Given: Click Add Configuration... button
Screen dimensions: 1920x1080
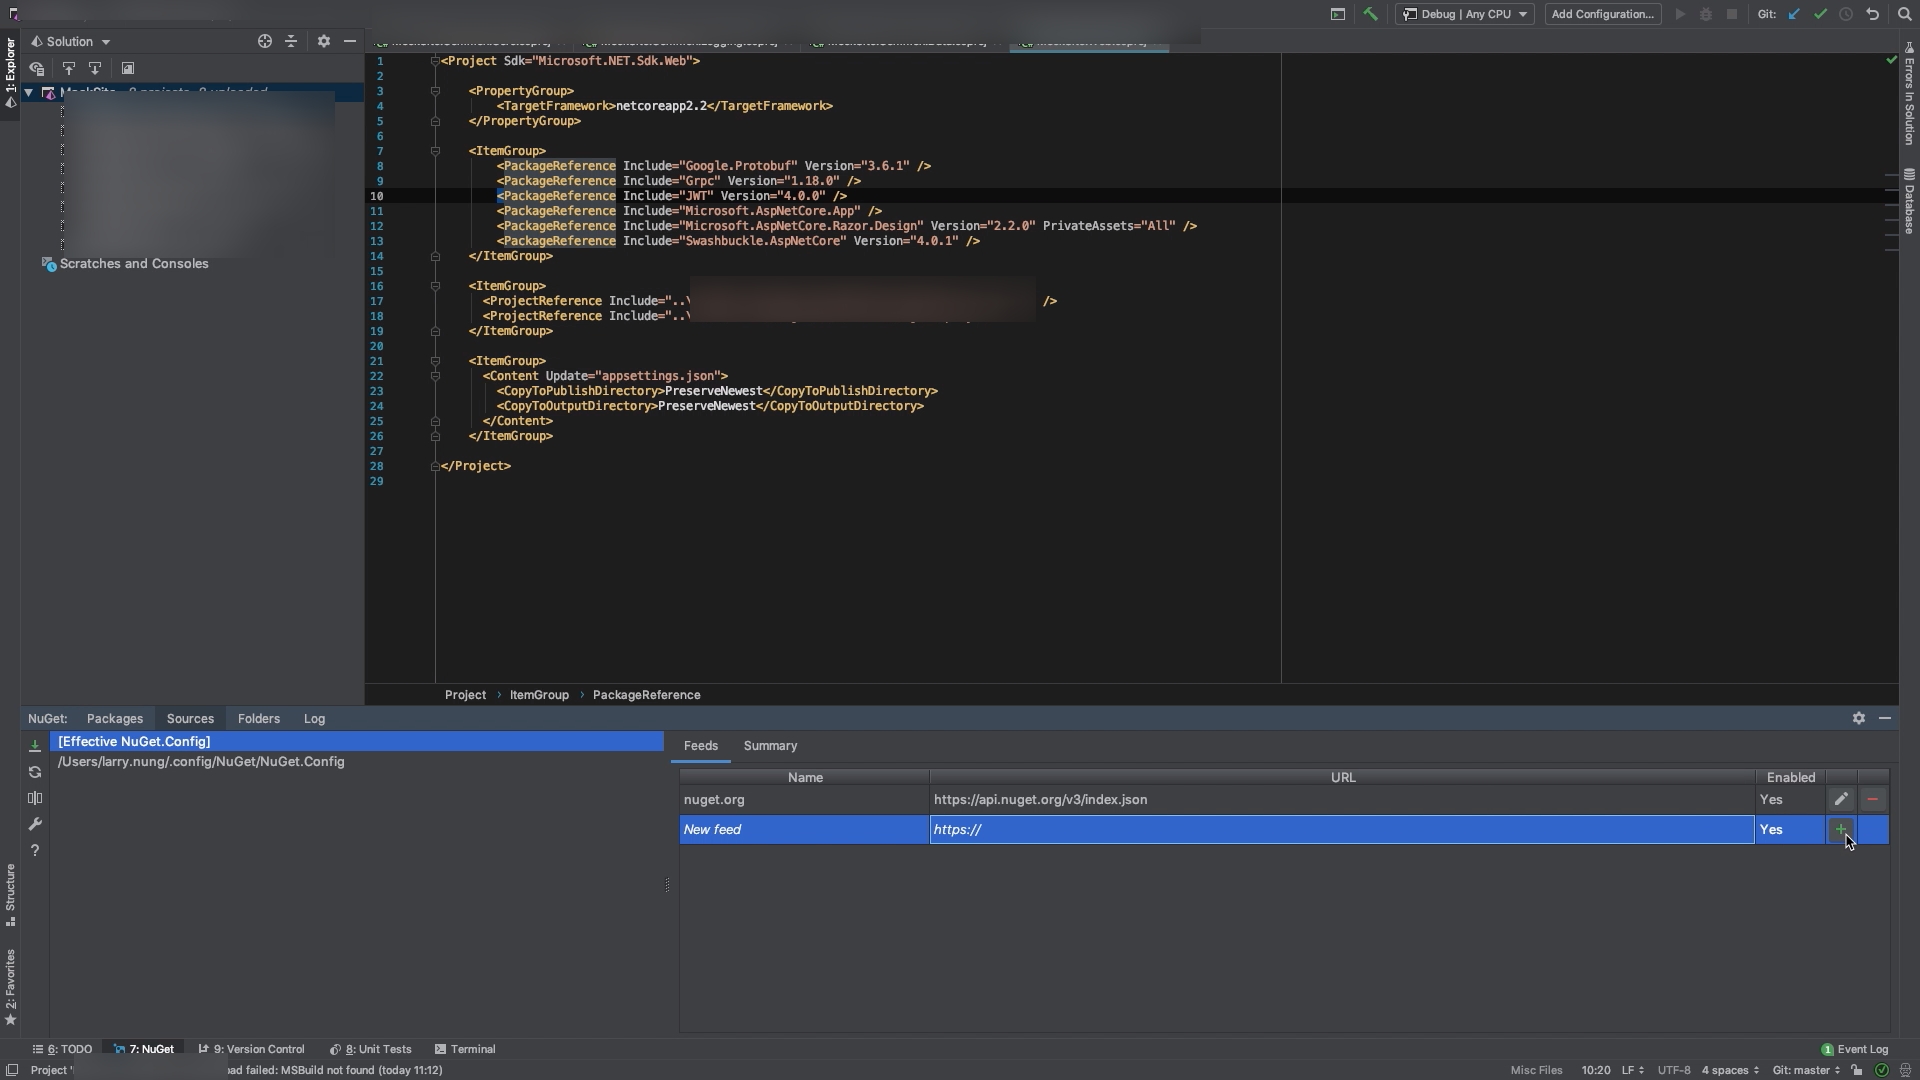Looking at the screenshot, I should [x=1602, y=14].
